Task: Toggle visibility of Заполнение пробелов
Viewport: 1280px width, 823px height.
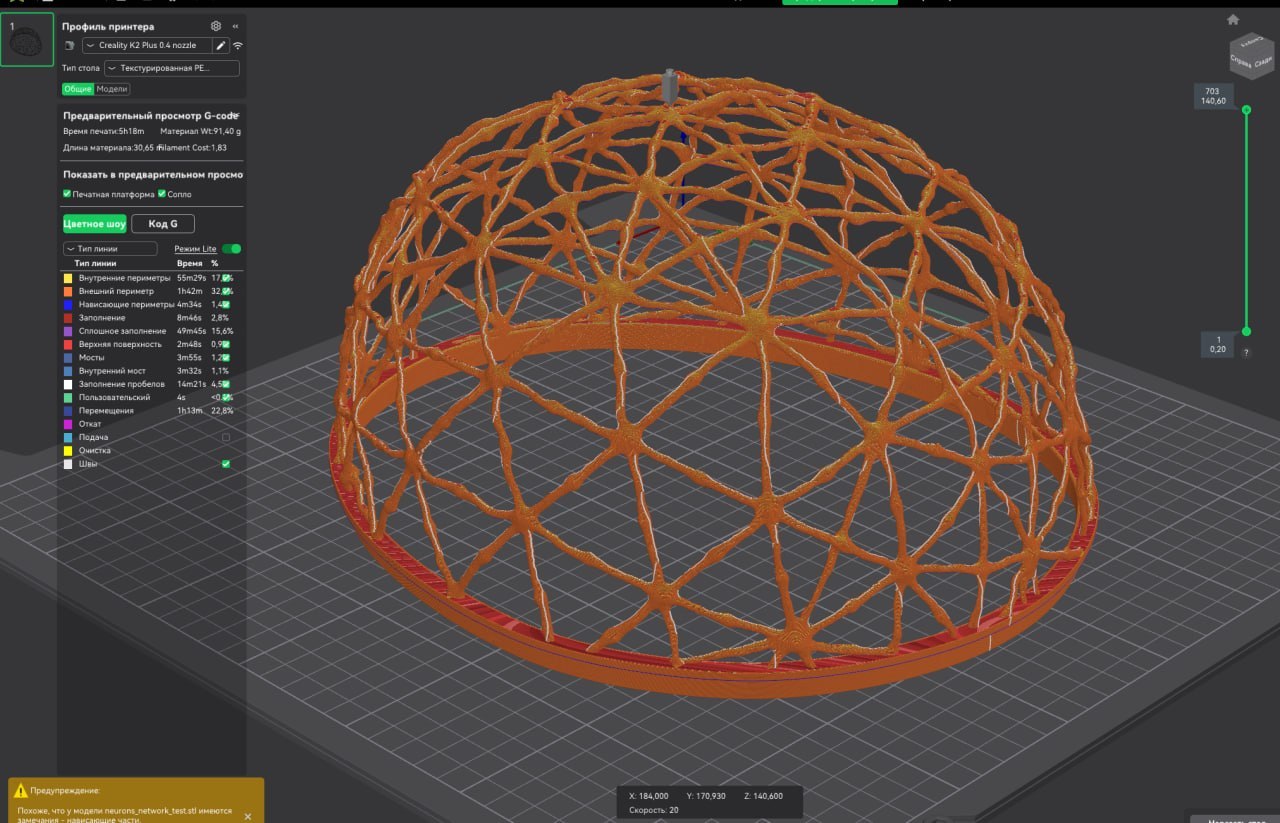Action: [x=226, y=384]
